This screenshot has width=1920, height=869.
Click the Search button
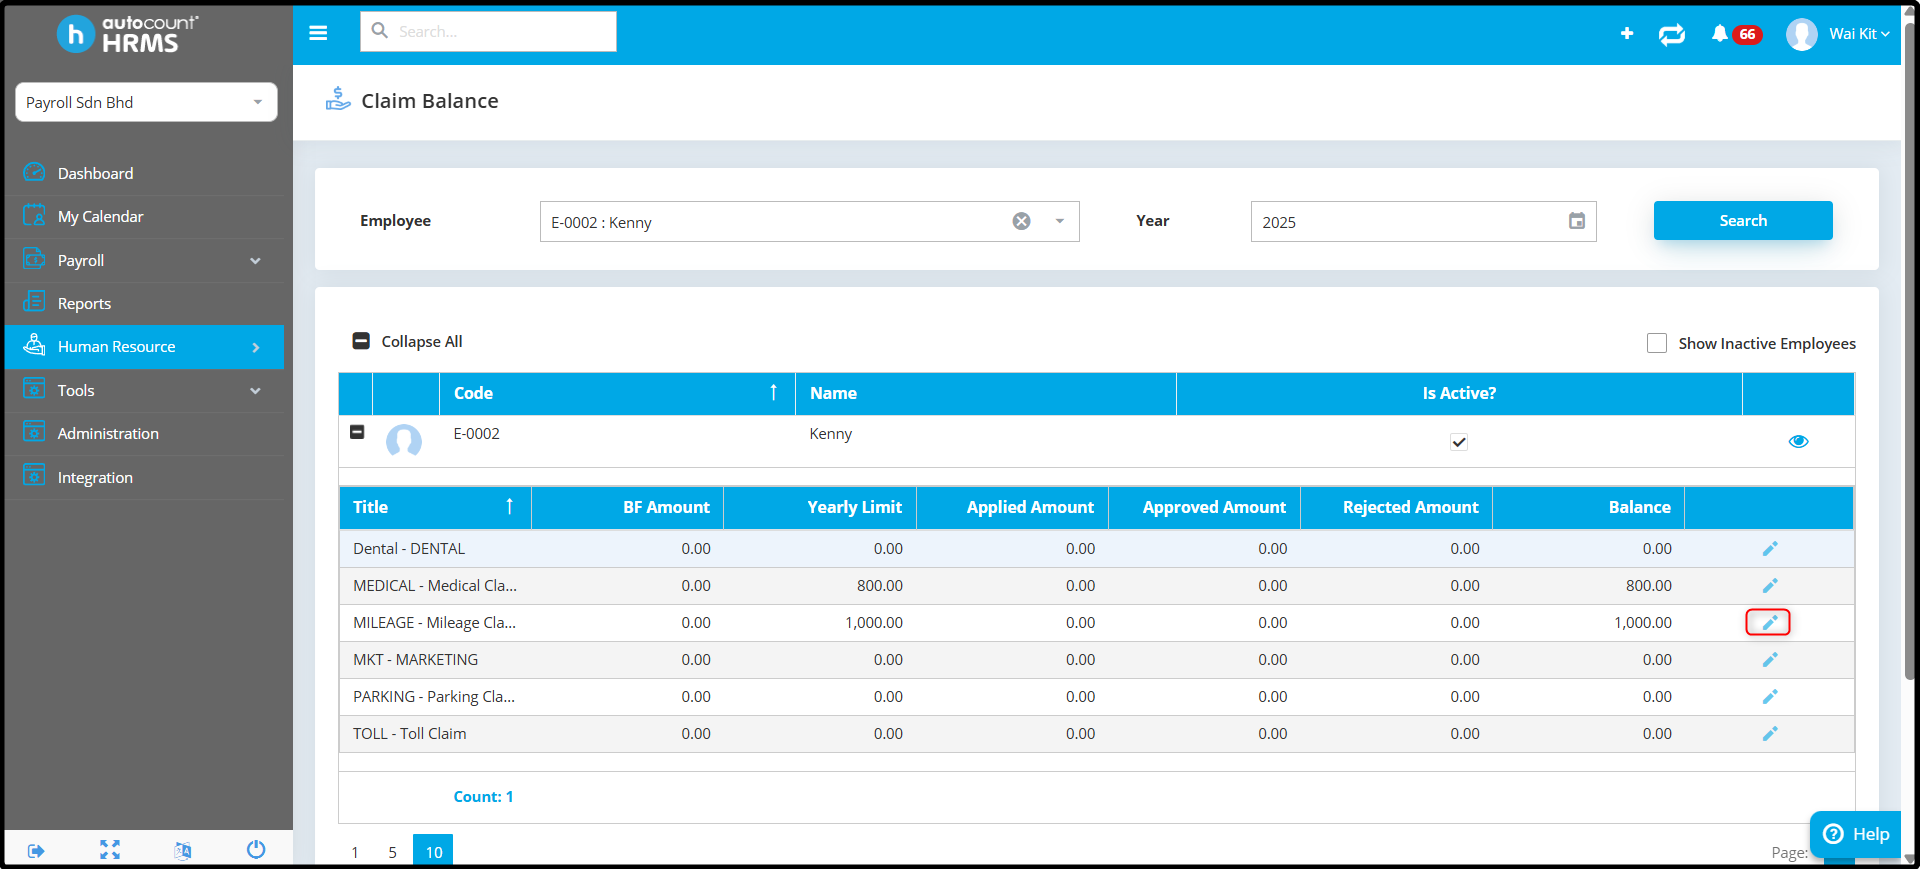point(1743,220)
